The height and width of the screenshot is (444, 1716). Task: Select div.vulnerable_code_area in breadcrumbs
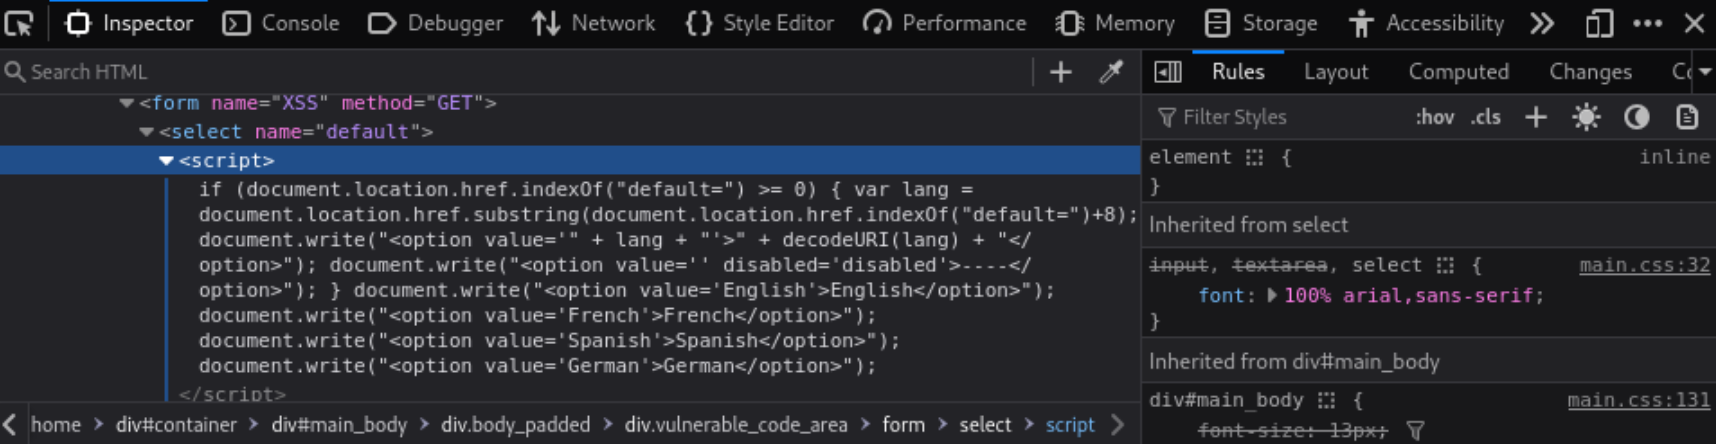736,425
